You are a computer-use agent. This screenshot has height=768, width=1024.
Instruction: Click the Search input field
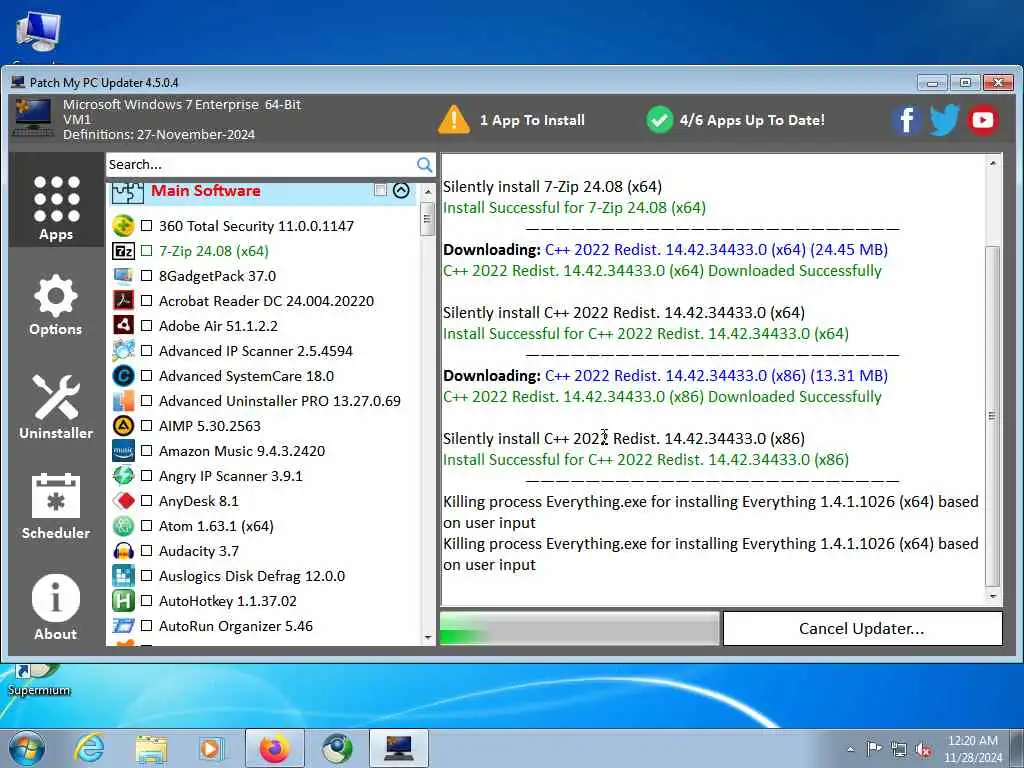(261, 165)
